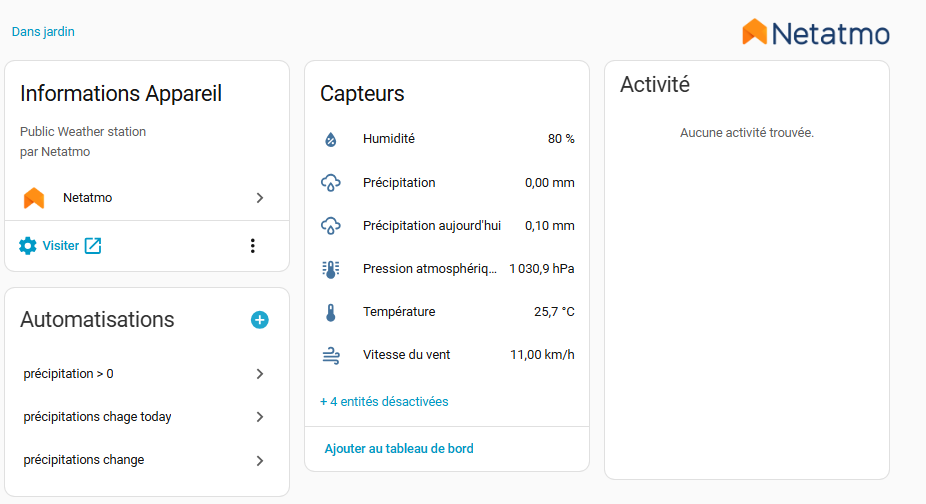The height and width of the screenshot is (504, 926).
Task: Show the '+ 4 entités désactivées' link
Action: tap(384, 402)
